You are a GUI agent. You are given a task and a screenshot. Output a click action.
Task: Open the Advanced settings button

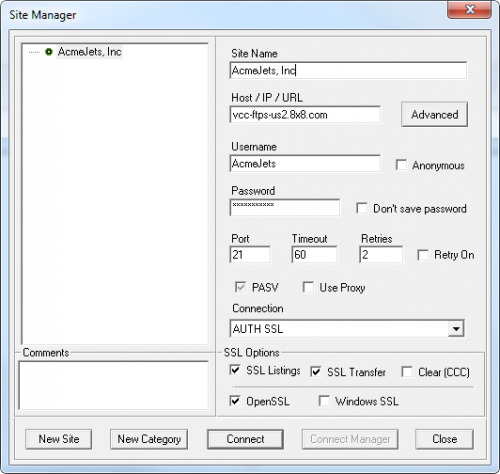point(434,114)
